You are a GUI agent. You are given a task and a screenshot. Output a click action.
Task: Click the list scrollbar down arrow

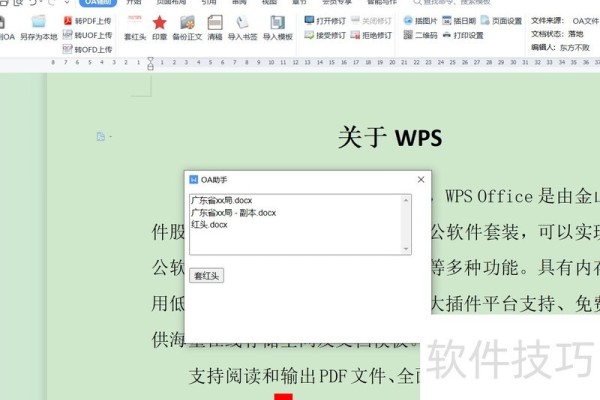pyautogui.click(x=406, y=249)
